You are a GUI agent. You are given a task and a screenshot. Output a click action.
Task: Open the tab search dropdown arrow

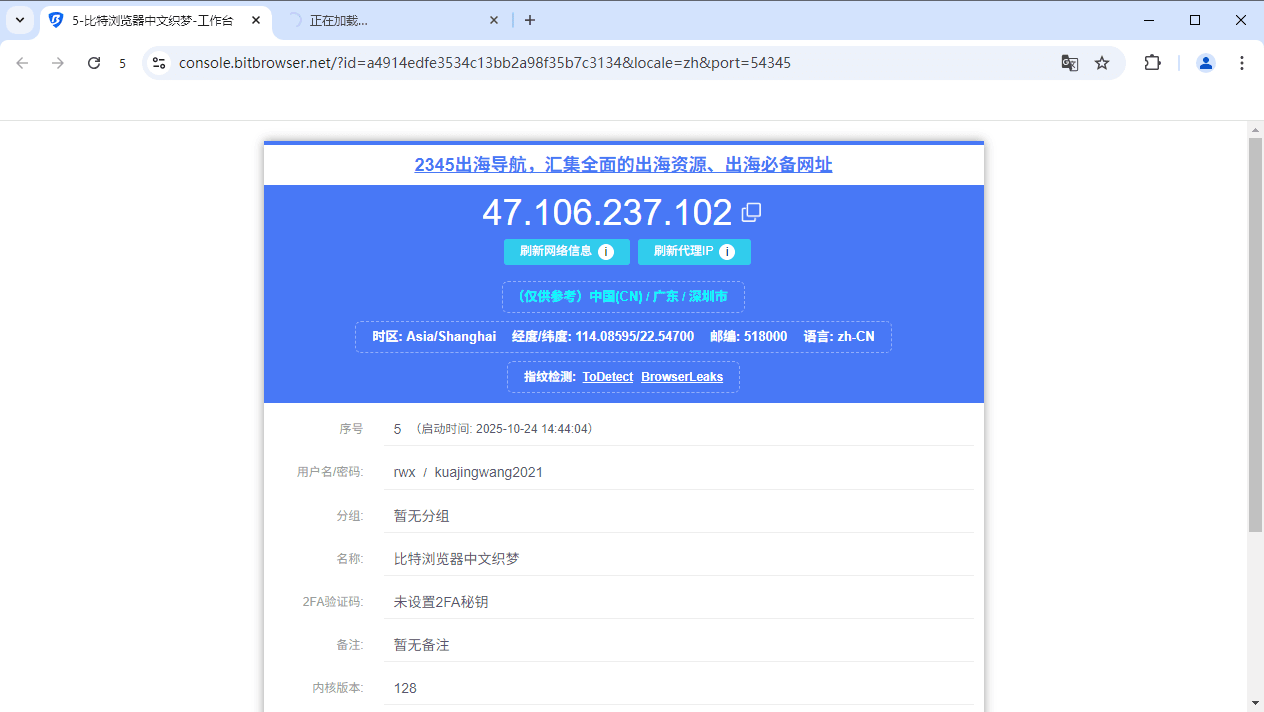point(19,19)
